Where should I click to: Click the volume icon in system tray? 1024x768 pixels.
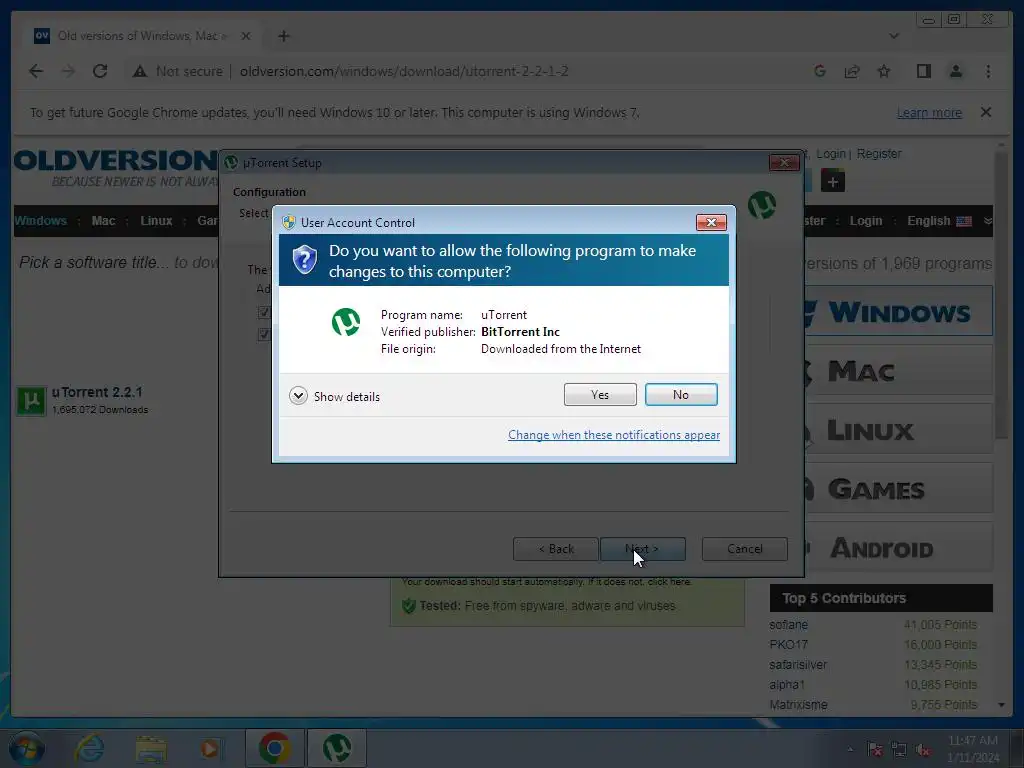point(923,749)
